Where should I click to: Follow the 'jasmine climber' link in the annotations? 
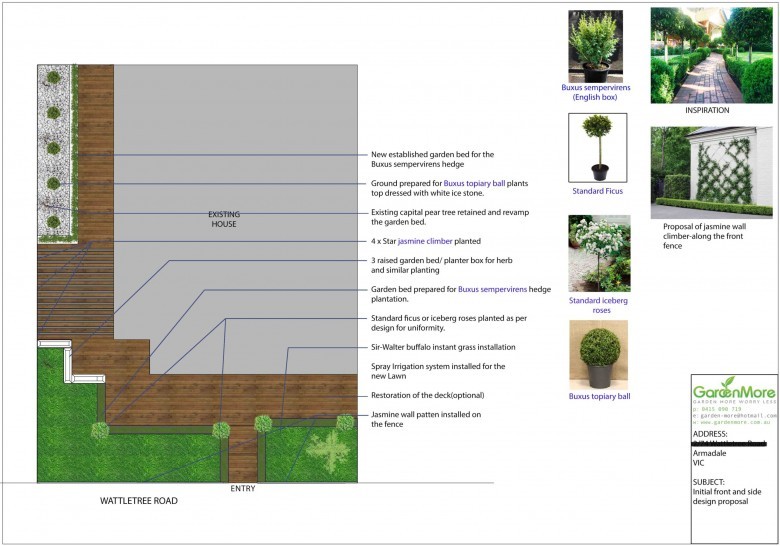(425, 241)
